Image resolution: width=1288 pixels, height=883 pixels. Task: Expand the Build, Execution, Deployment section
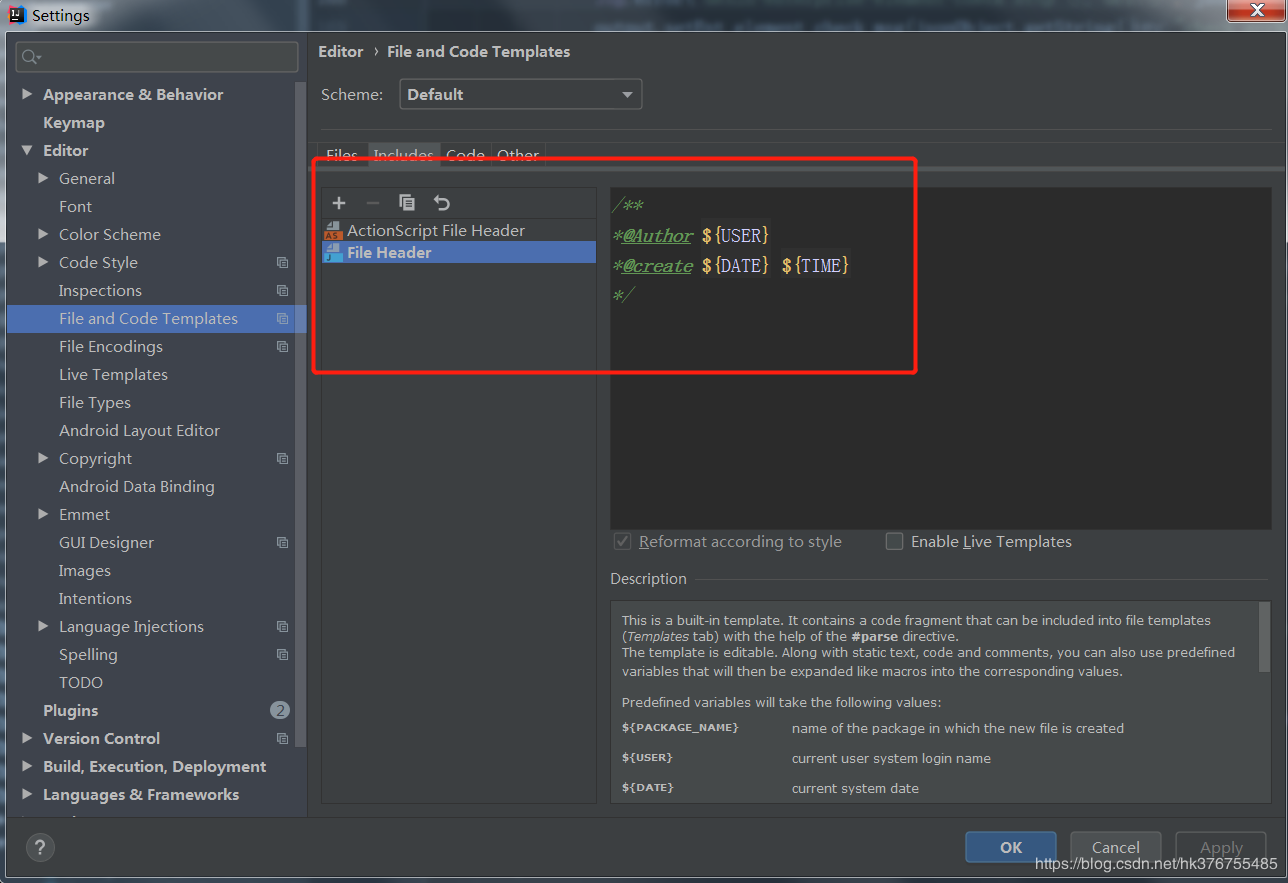[27, 767]
